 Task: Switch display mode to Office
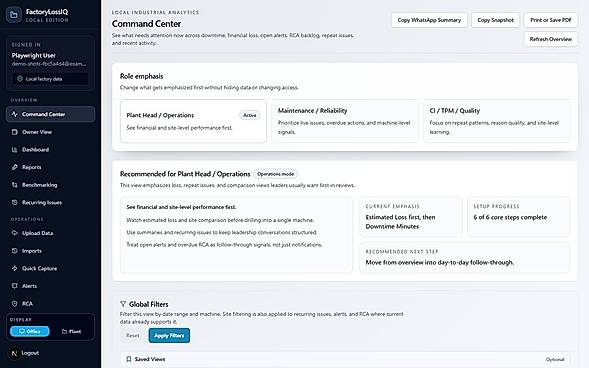click(30, 331)
